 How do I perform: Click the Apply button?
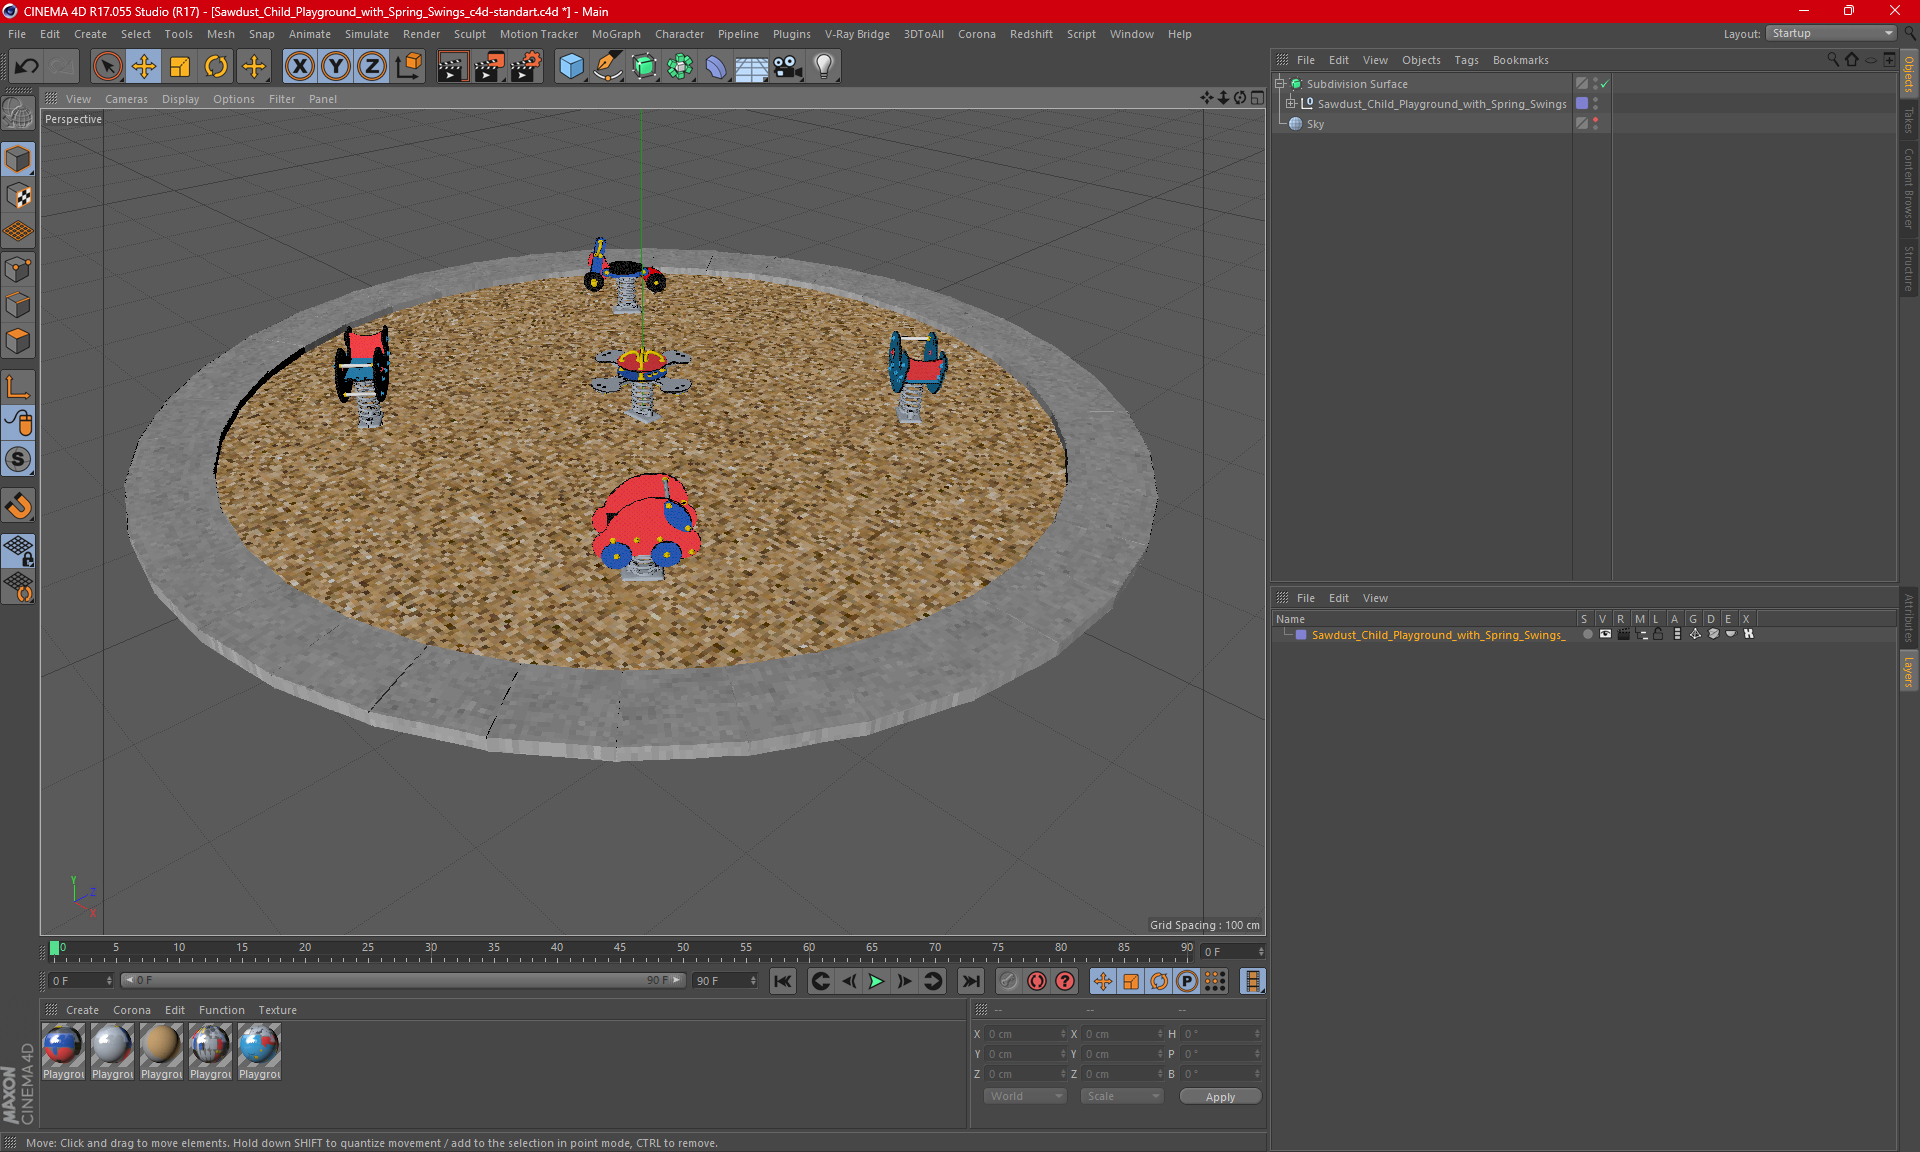(x=1220, y=1097)
